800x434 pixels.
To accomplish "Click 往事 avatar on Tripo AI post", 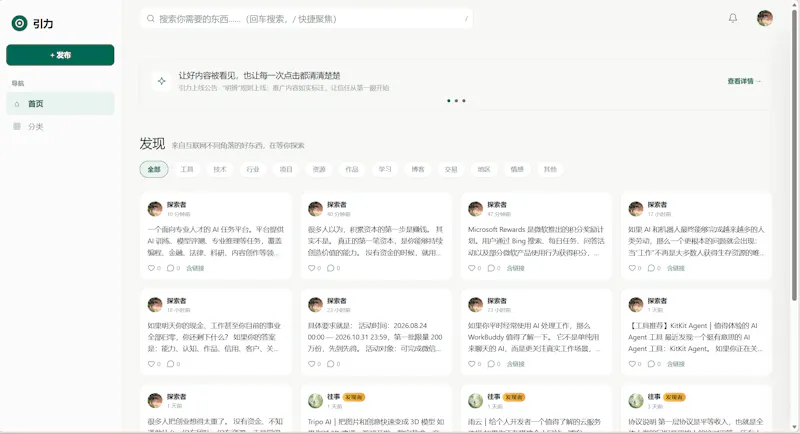I will click(315, 400).
